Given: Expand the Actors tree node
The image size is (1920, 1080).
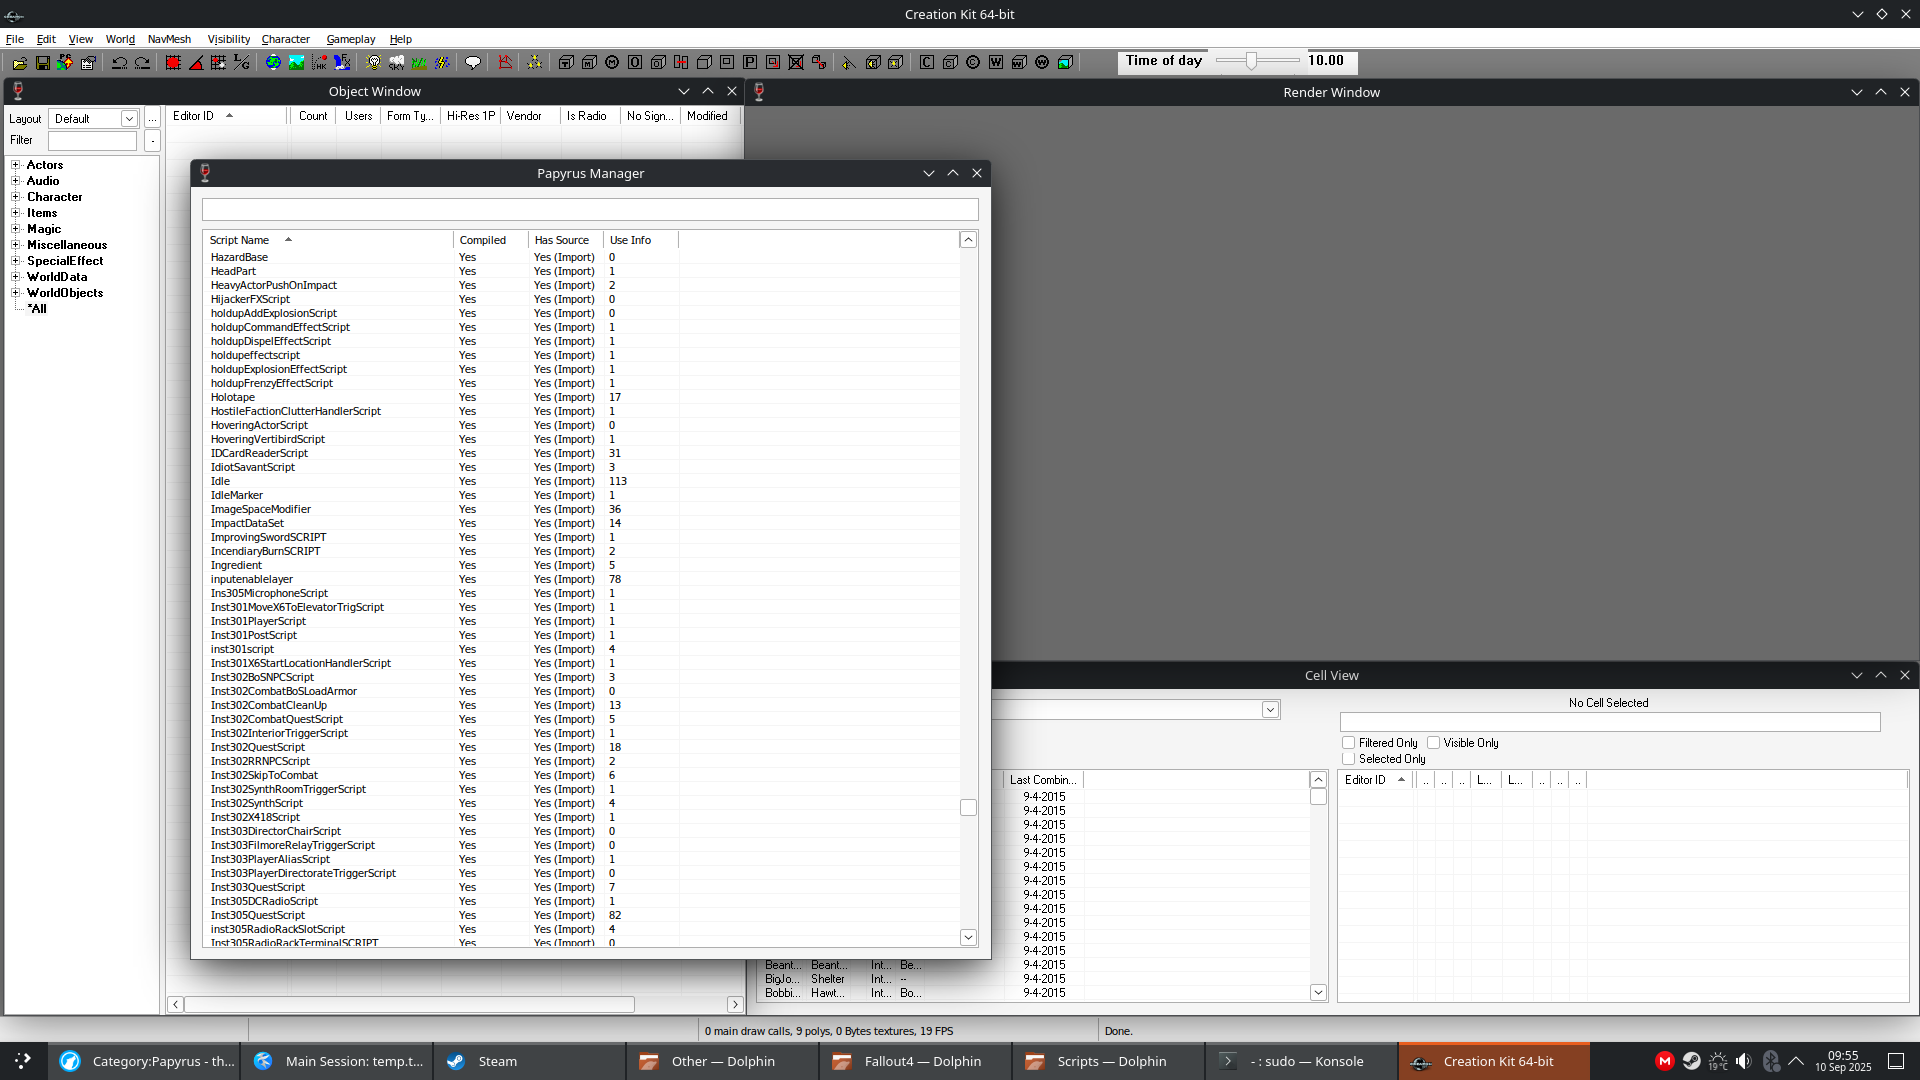Looking at the screenshot, I should (16, 165).
